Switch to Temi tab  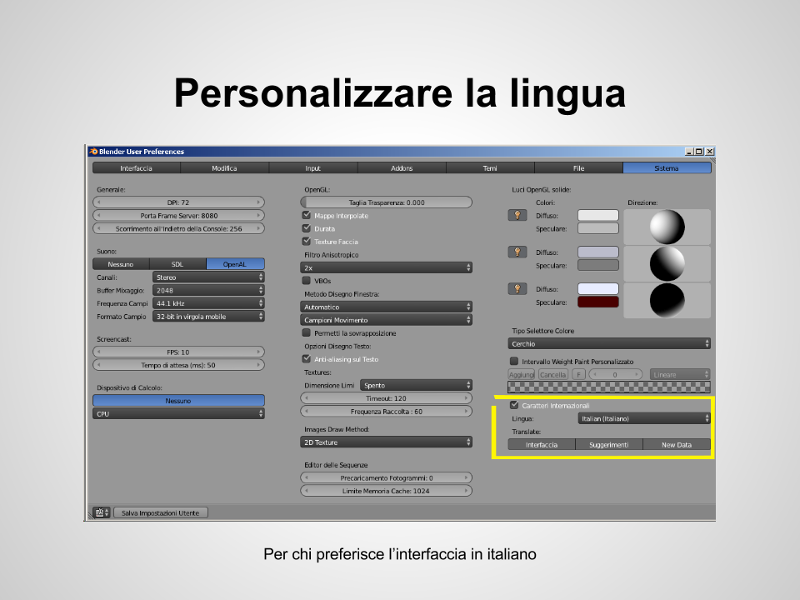click(x=490, y=168)
